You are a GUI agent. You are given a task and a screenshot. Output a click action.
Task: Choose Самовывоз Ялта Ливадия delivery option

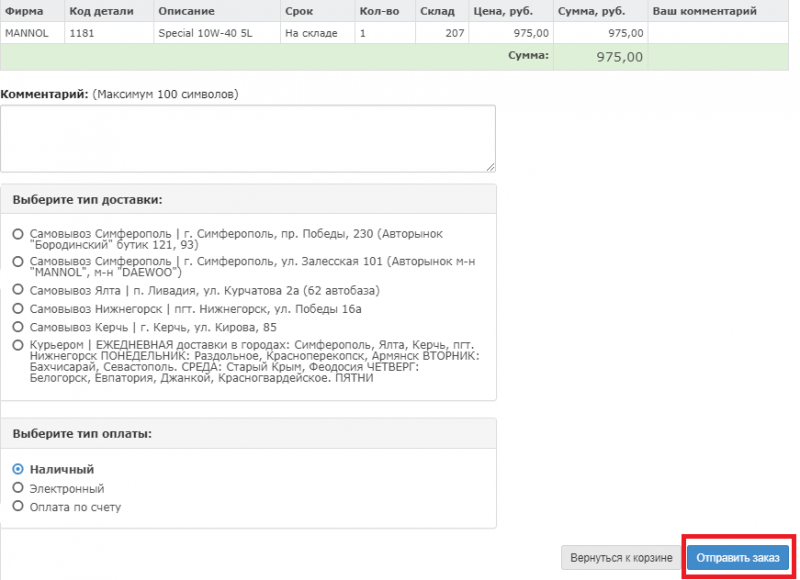(x=18, y=290)
